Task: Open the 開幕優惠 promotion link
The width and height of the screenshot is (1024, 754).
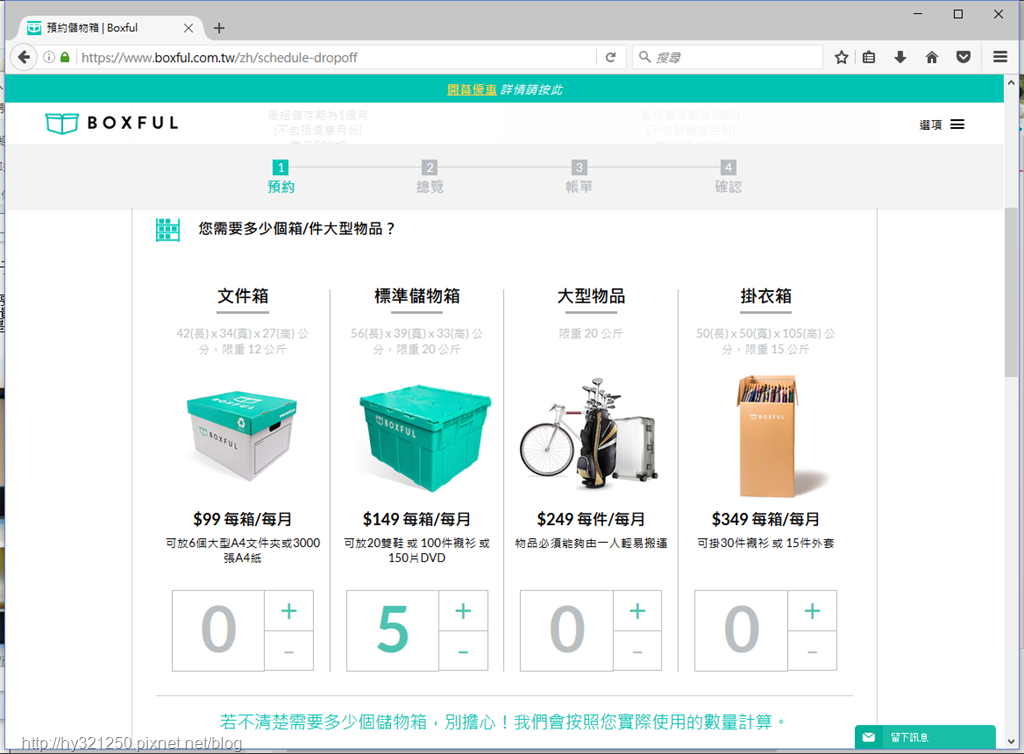Action: pyautogui.click(x=472, y=90)
